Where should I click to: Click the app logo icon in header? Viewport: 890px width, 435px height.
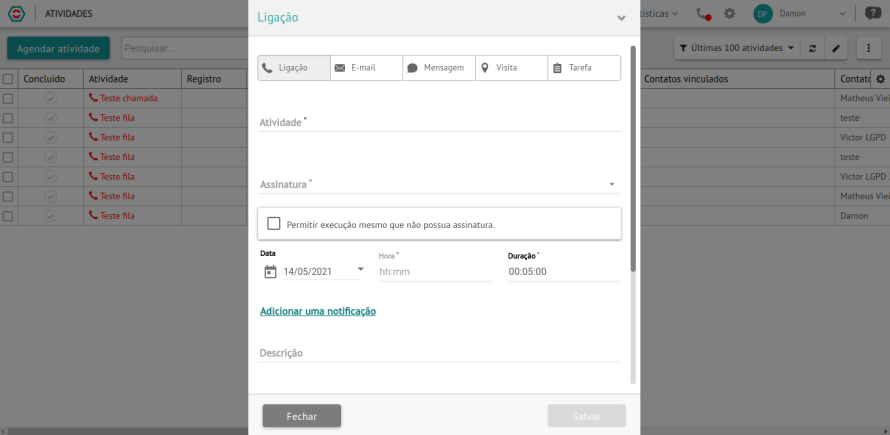[16, 14]
